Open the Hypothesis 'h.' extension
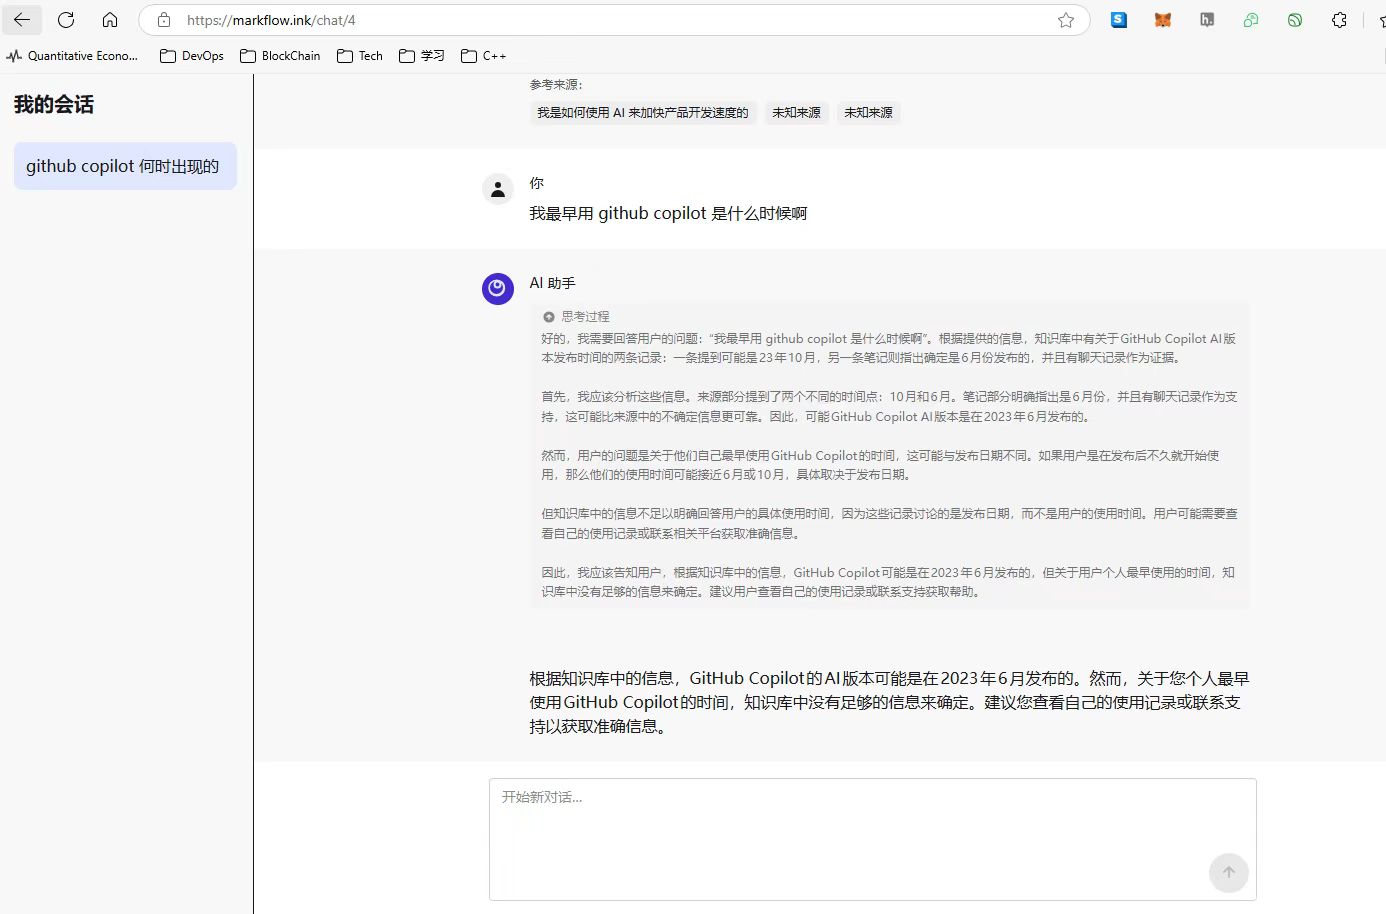Image resolution: width=1386 pixels, height=914 pixels. 1207,20
